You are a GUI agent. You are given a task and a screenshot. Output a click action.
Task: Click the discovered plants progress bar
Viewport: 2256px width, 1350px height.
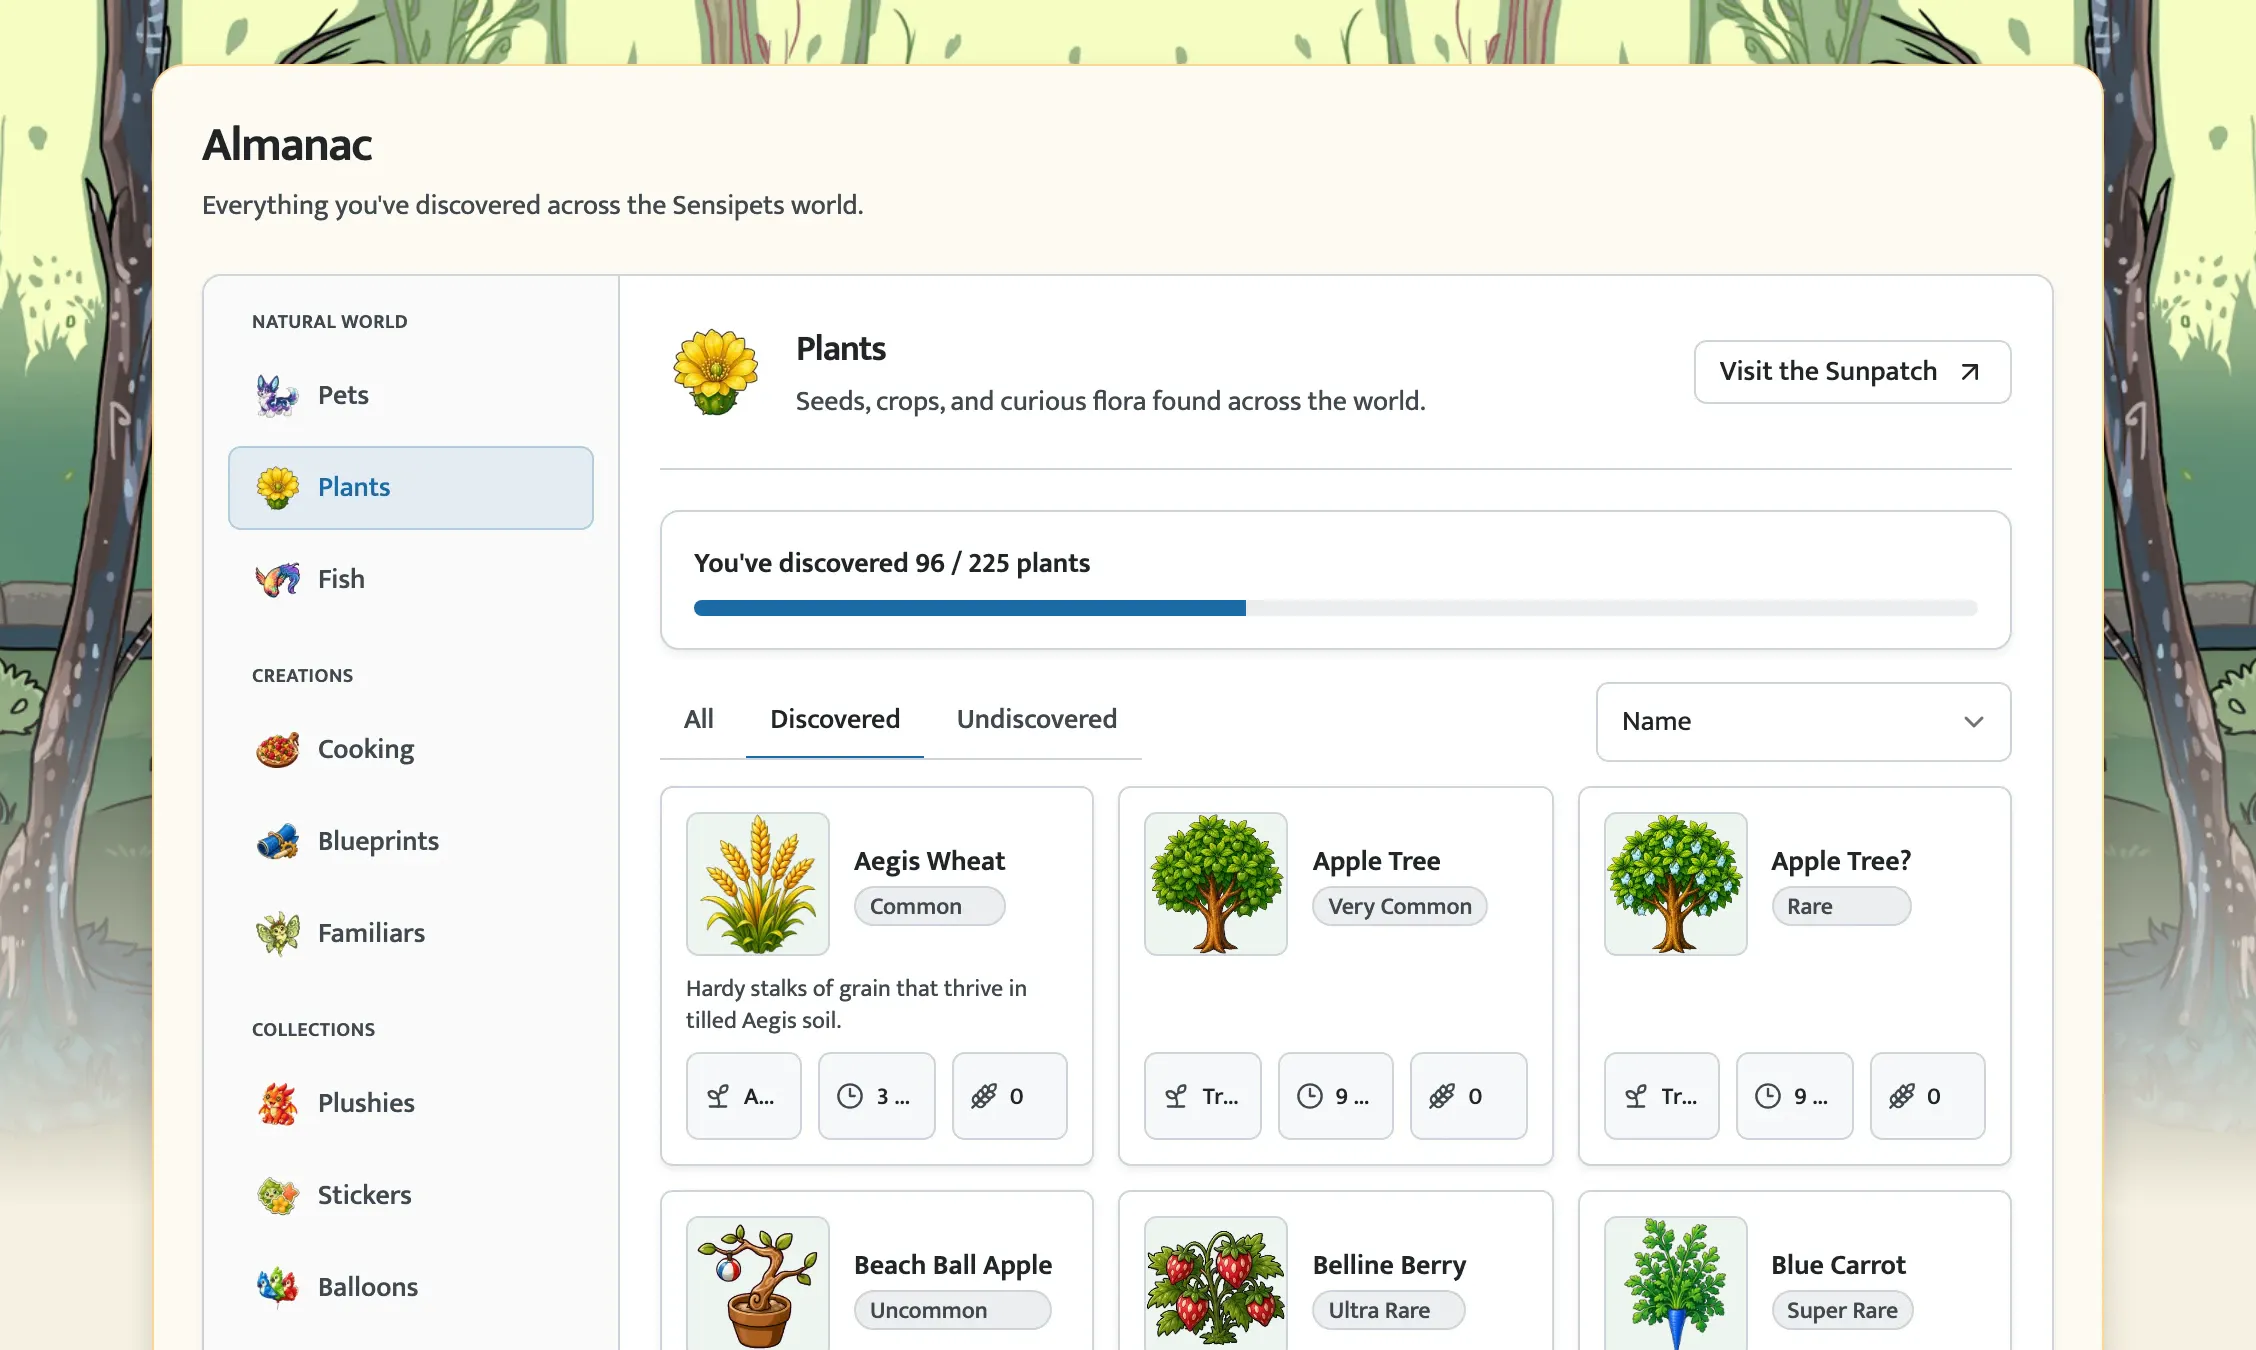(x=1336, y=608)
